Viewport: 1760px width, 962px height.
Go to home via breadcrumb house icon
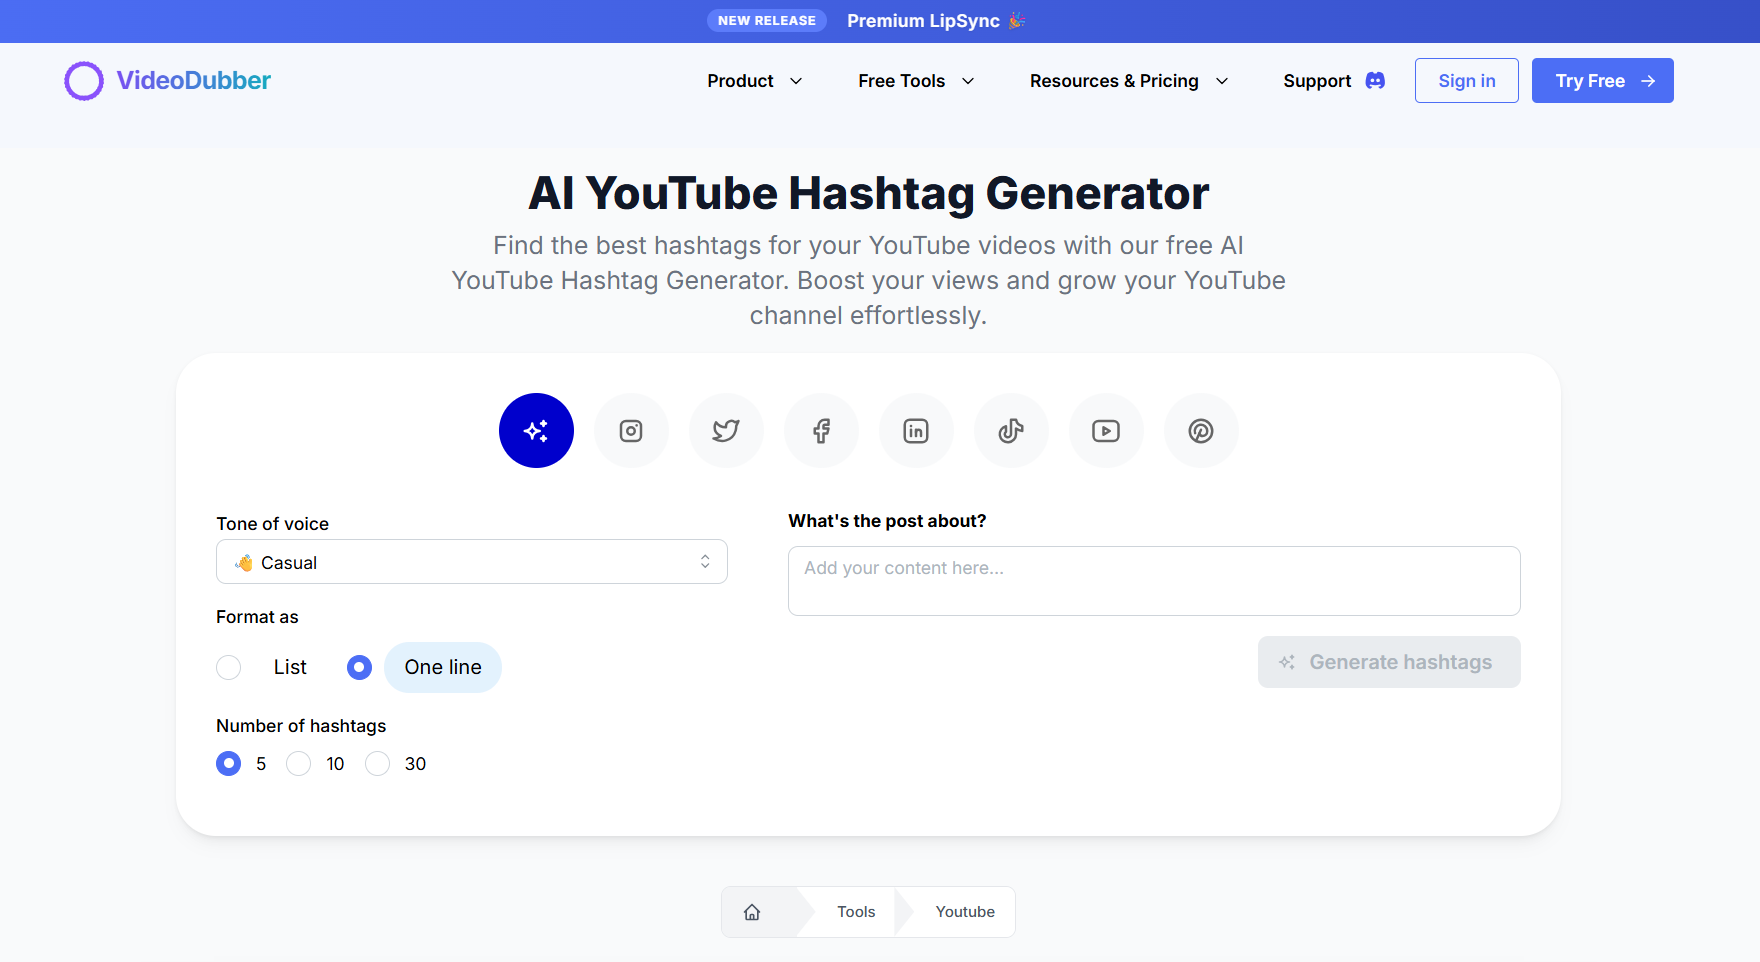752,912
